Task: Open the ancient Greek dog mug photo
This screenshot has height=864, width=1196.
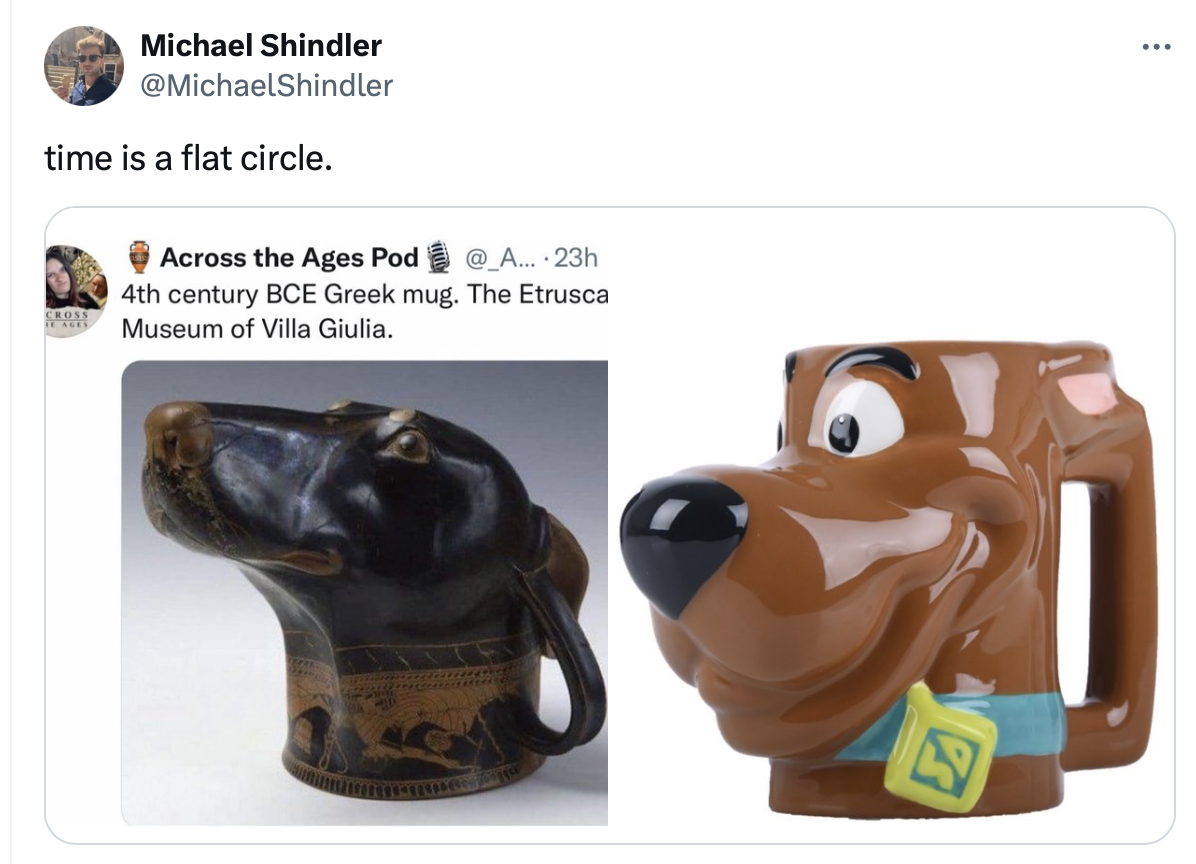Action: click(365, 593)
